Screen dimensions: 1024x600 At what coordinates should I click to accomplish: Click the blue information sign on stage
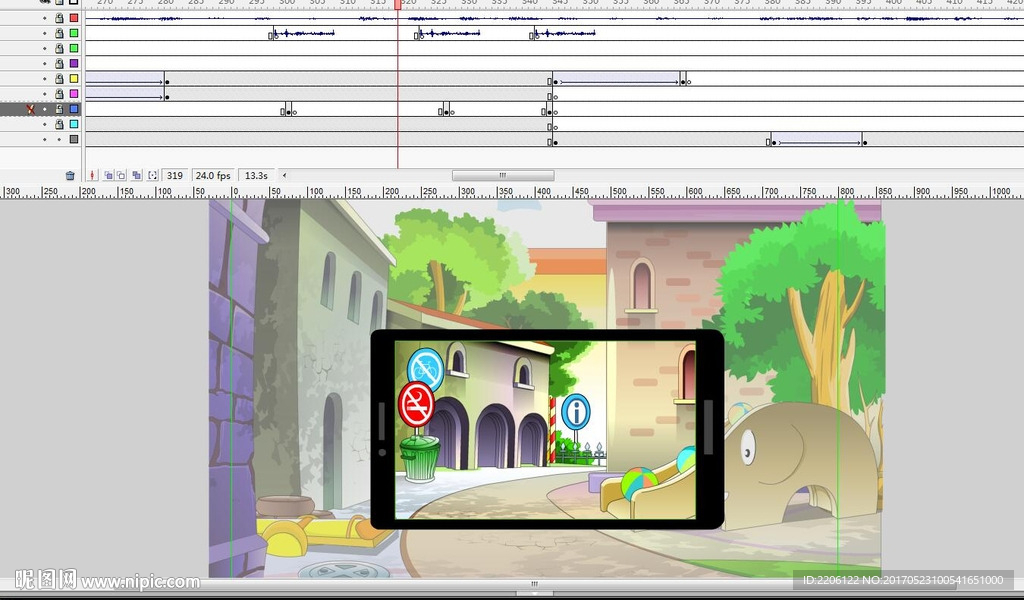575,412
